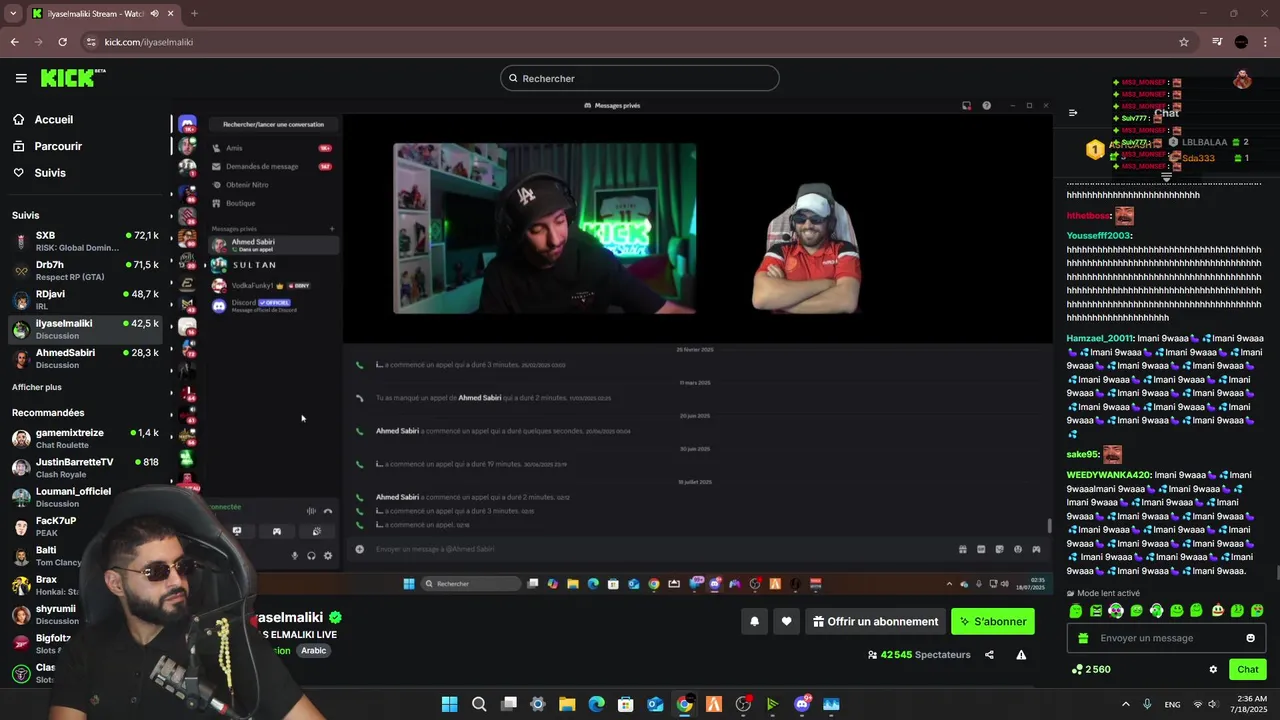Open RDjavi followed channel

coord(85,299)
